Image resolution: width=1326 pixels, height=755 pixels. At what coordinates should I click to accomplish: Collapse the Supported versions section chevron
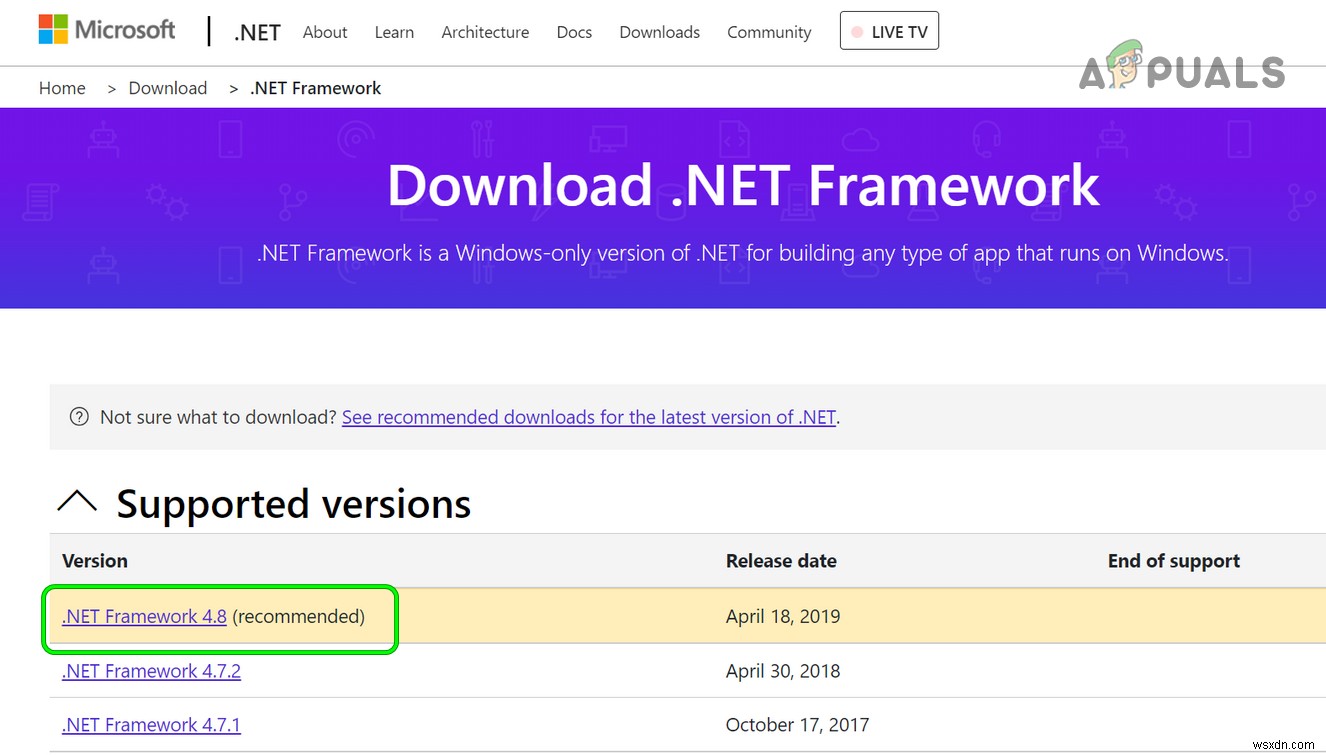click(77, 503)
